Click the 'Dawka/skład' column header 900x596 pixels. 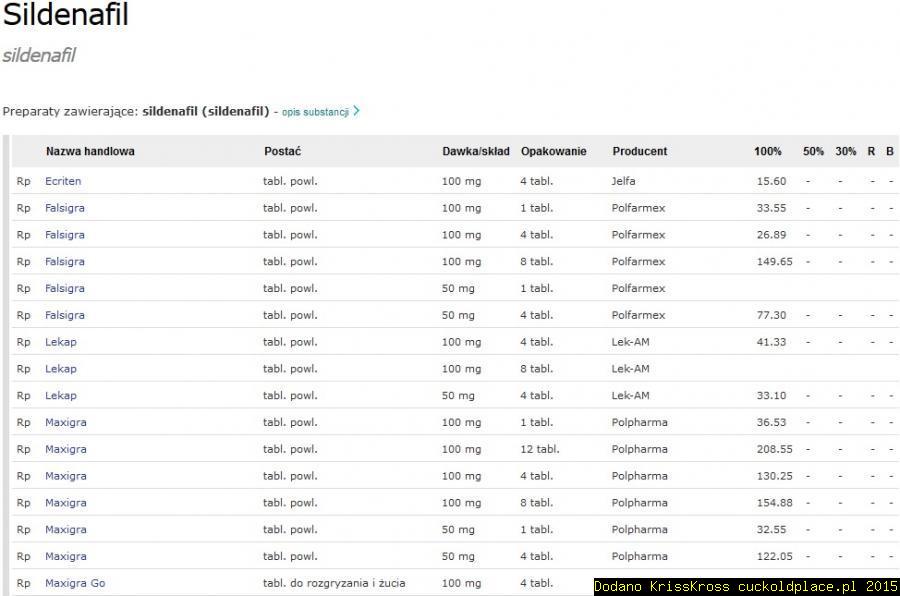point(475,151)
